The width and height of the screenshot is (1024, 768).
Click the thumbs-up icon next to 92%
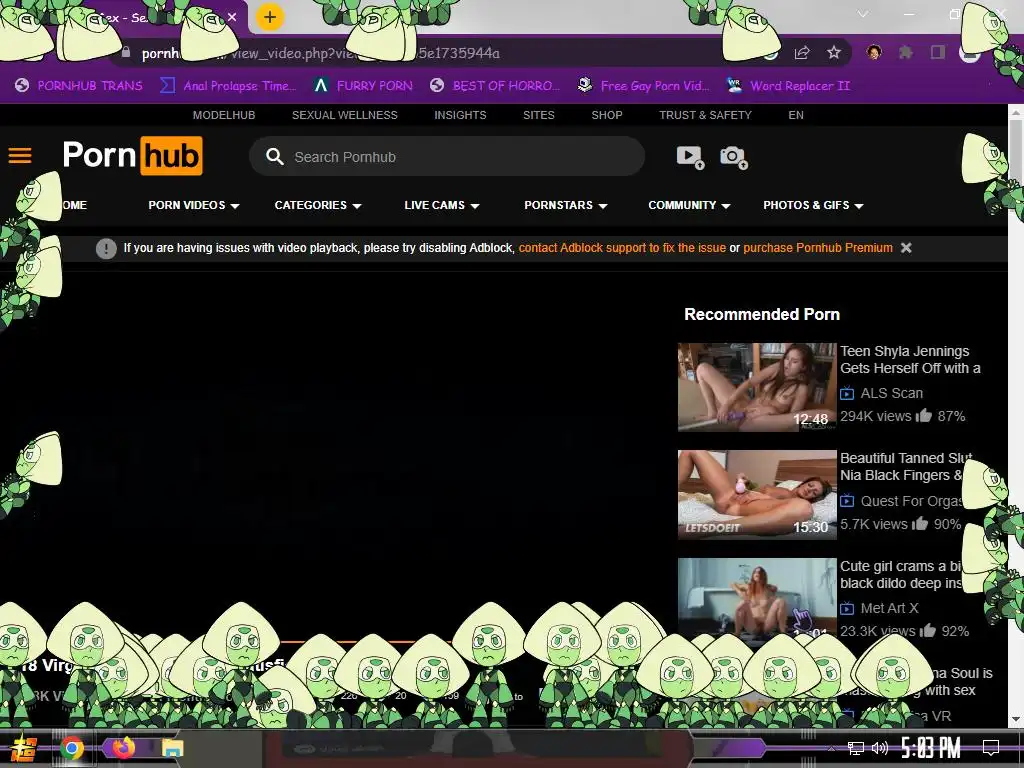927,630
